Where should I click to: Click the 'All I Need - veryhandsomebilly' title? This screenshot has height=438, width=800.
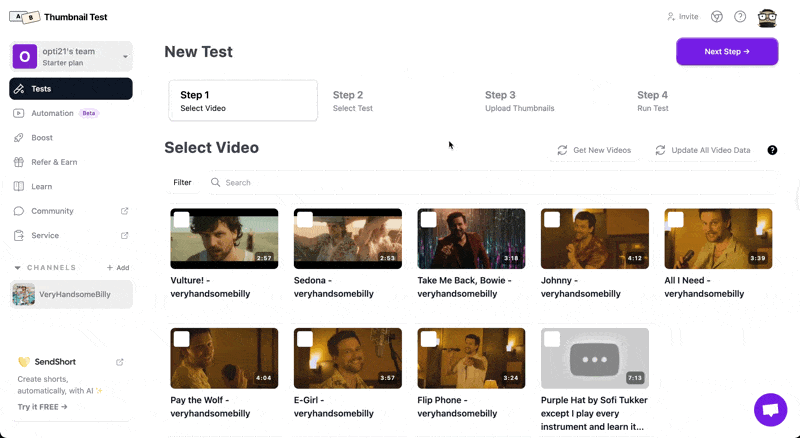(704, 287)
